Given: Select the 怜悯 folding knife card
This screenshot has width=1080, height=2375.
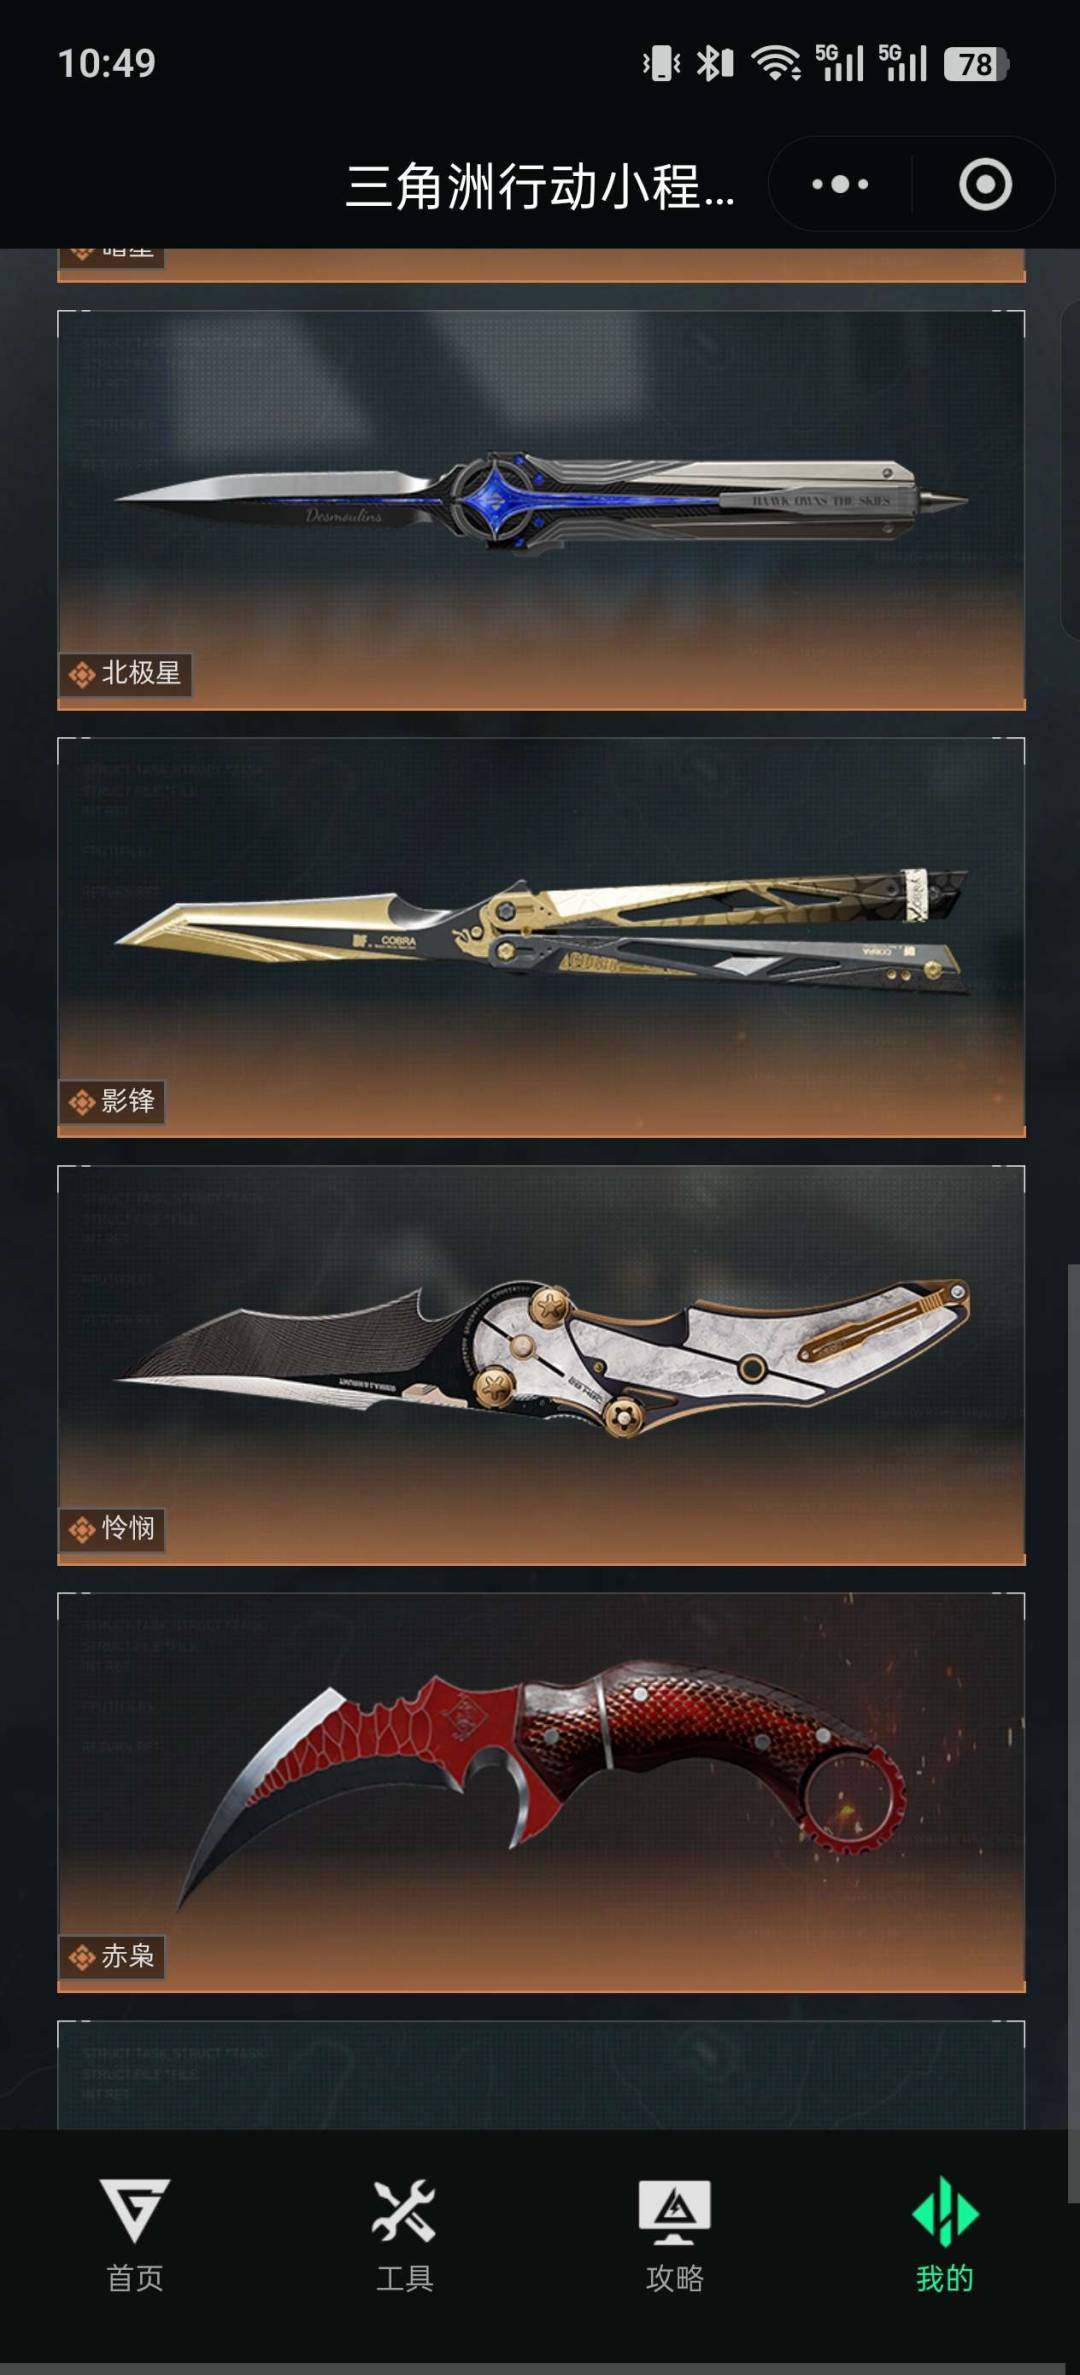Looking at the screenshot, I should pyautogui.click(x=541, y=1365).
